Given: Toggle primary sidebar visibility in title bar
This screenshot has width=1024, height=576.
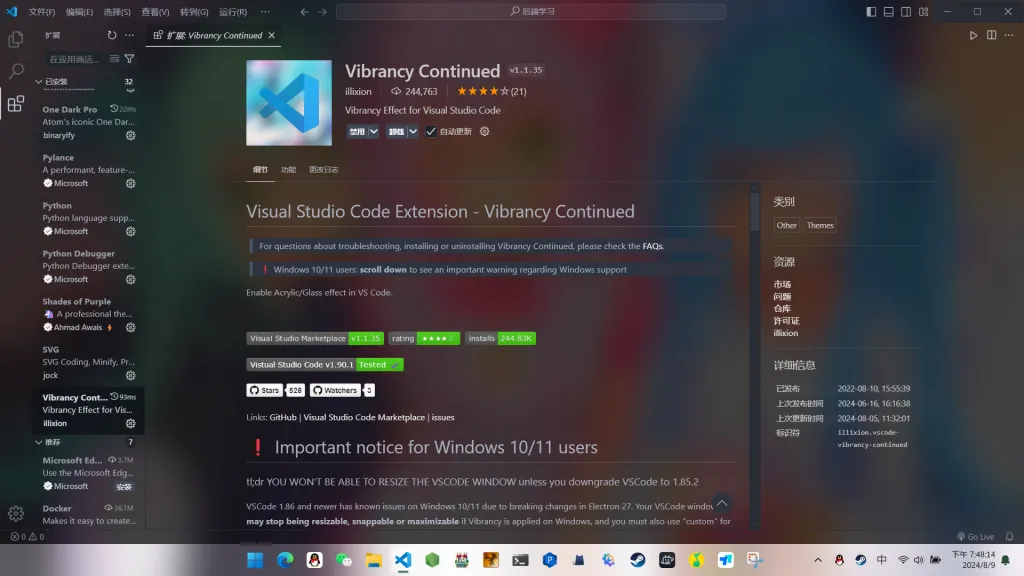Looking at the screenshot, I should [x=871, y=12].
